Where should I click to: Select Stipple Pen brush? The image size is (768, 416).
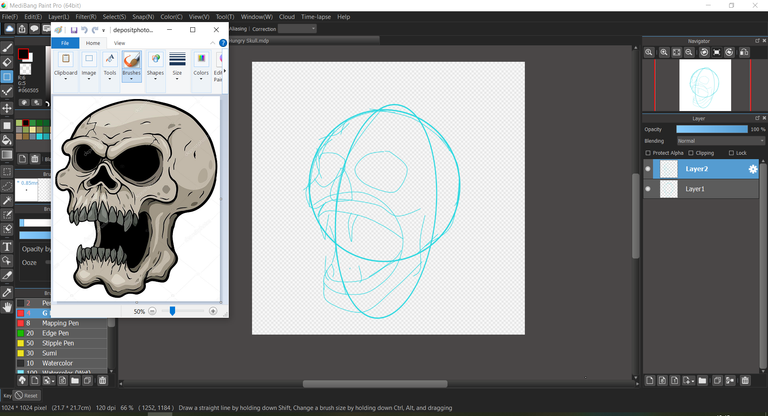click(x=61, y=343)
